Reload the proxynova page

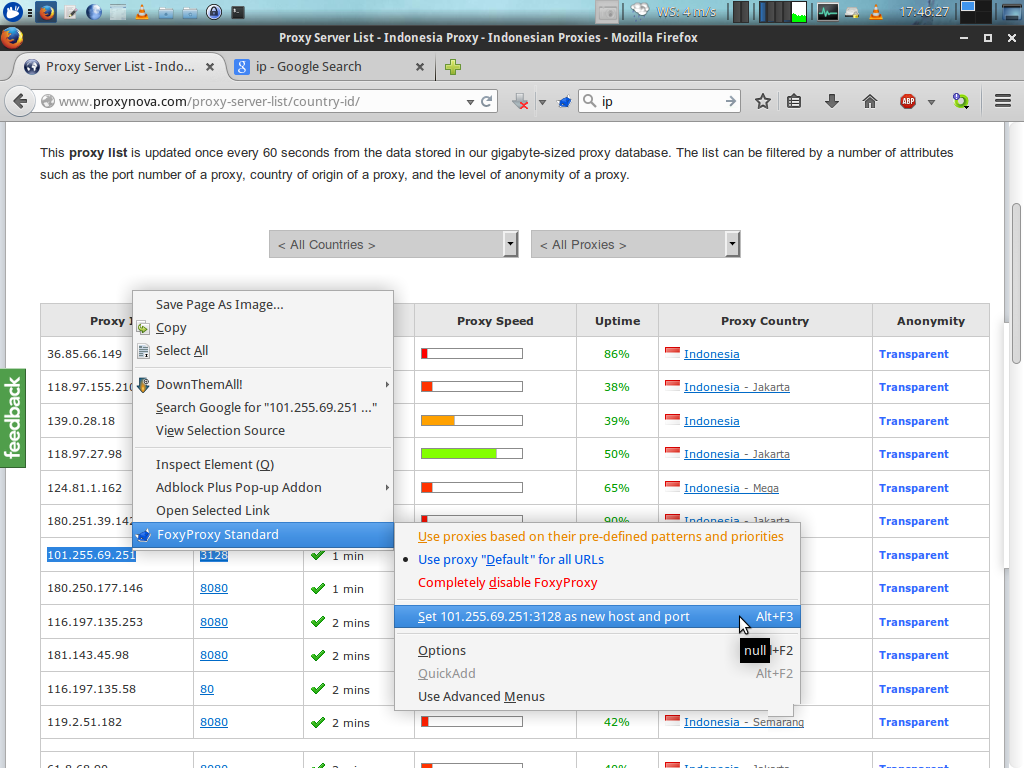pyautogui.click(x=487, y=101)
